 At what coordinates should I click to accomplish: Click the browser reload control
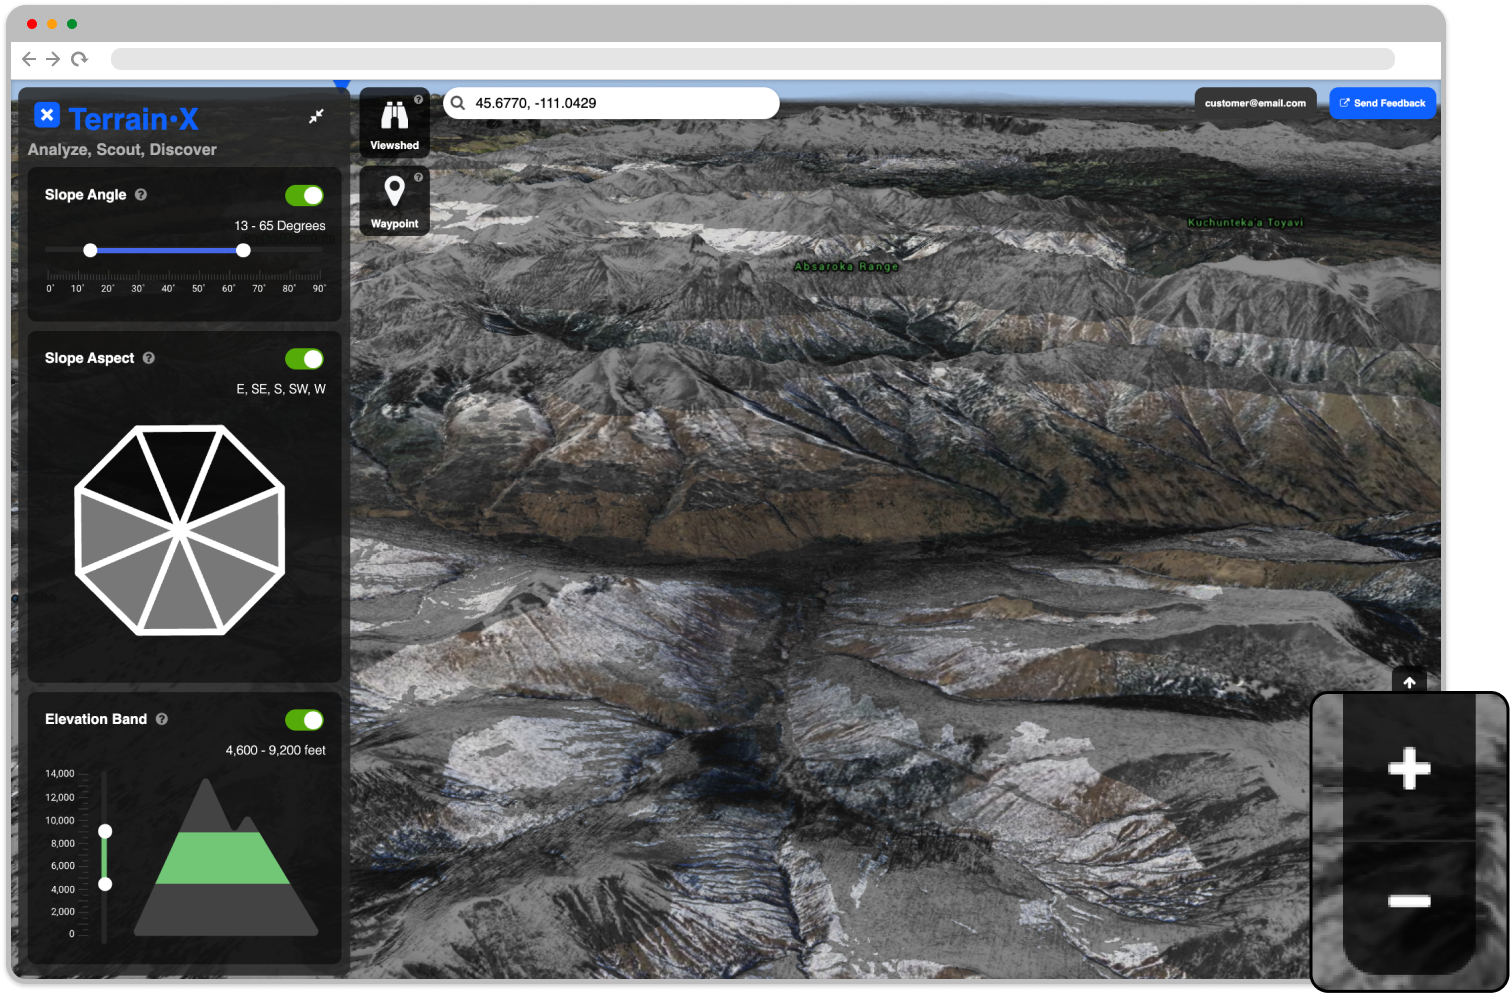coord(79,59)
